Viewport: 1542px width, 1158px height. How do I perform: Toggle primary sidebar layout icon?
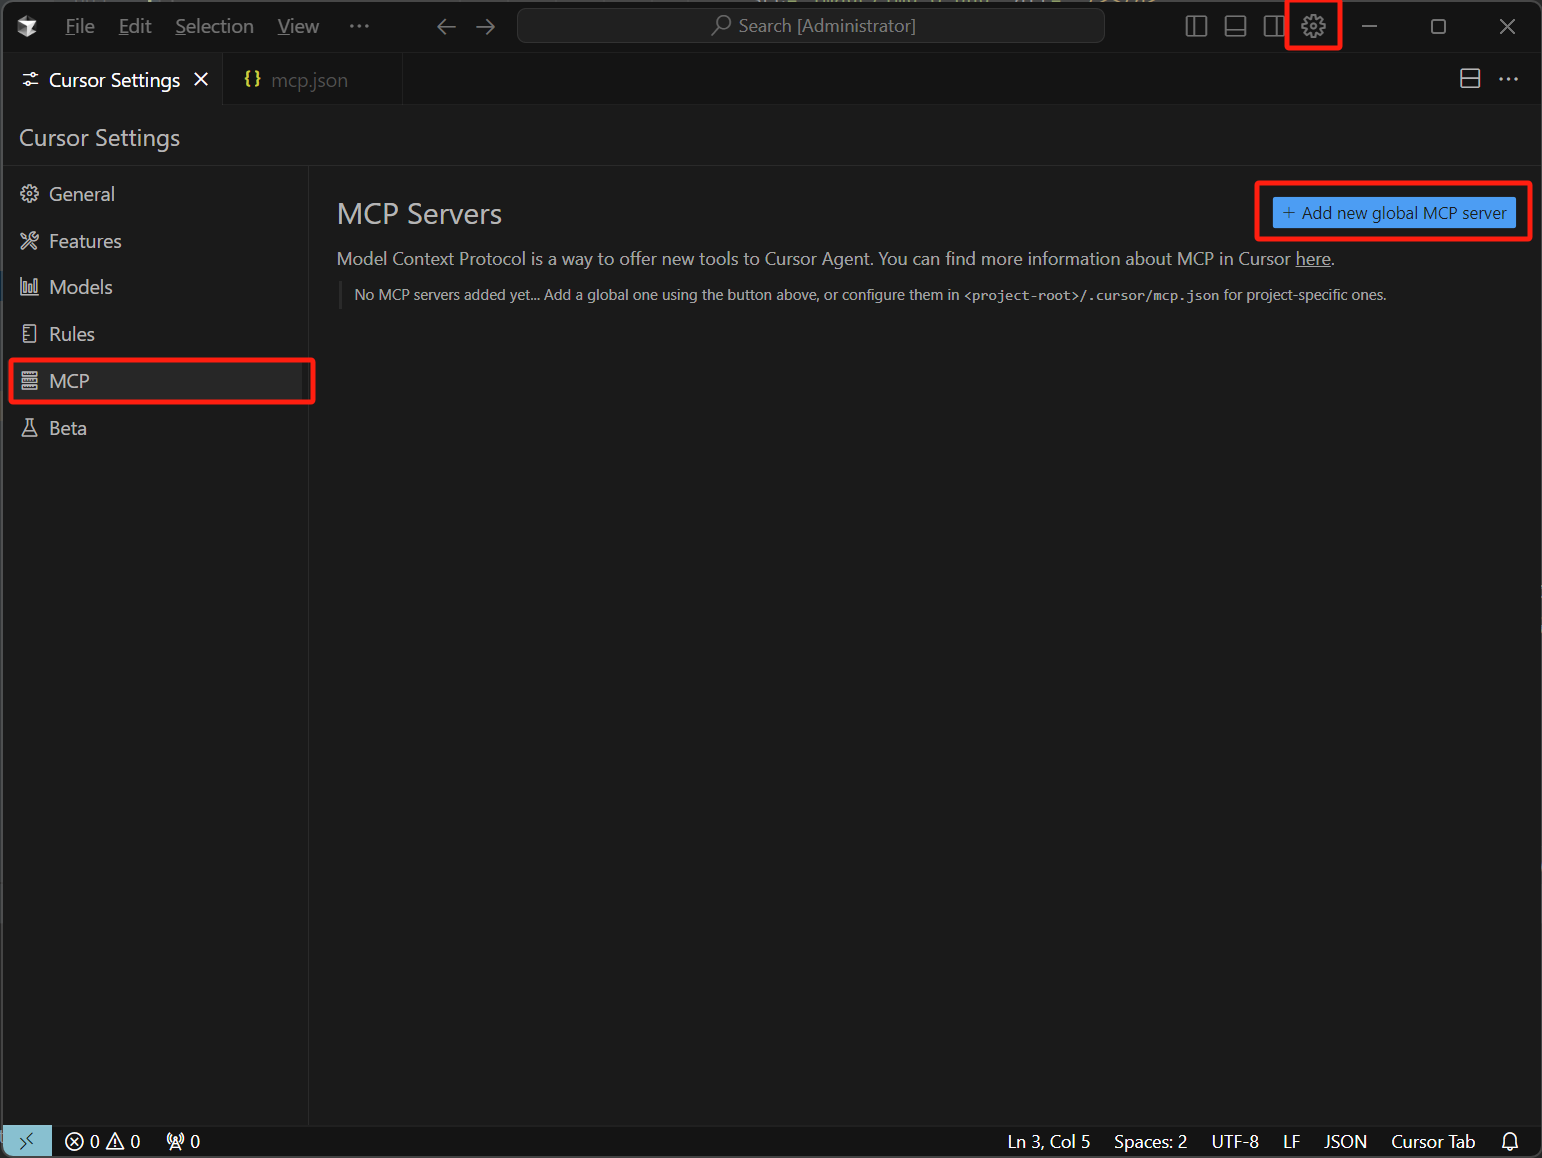pyautogui.click(x=1196, y=26)
